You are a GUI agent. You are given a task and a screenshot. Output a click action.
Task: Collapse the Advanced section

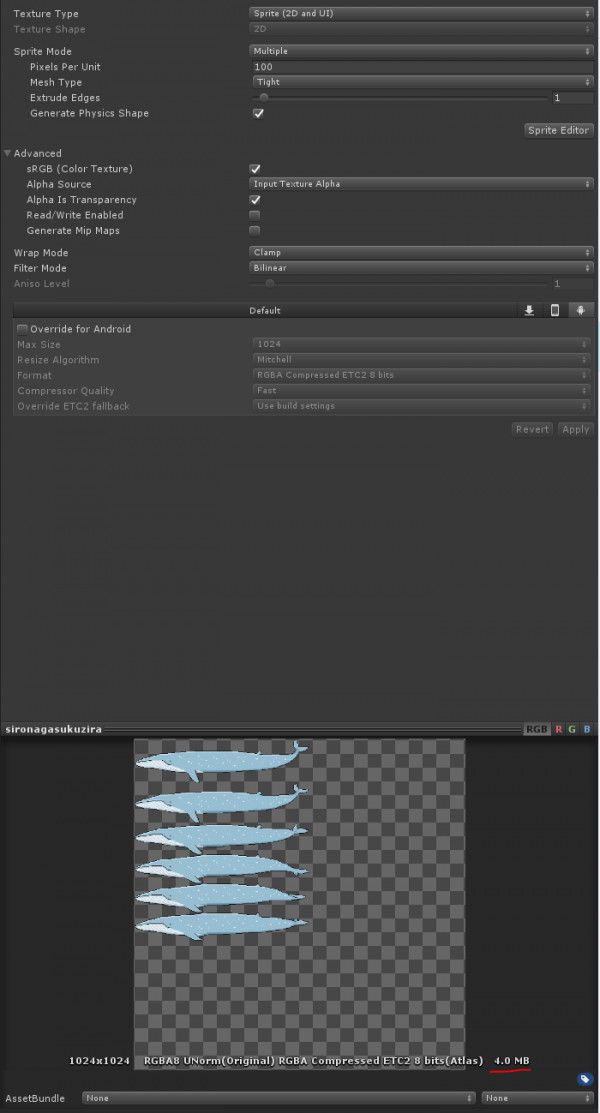pos(7,153)
